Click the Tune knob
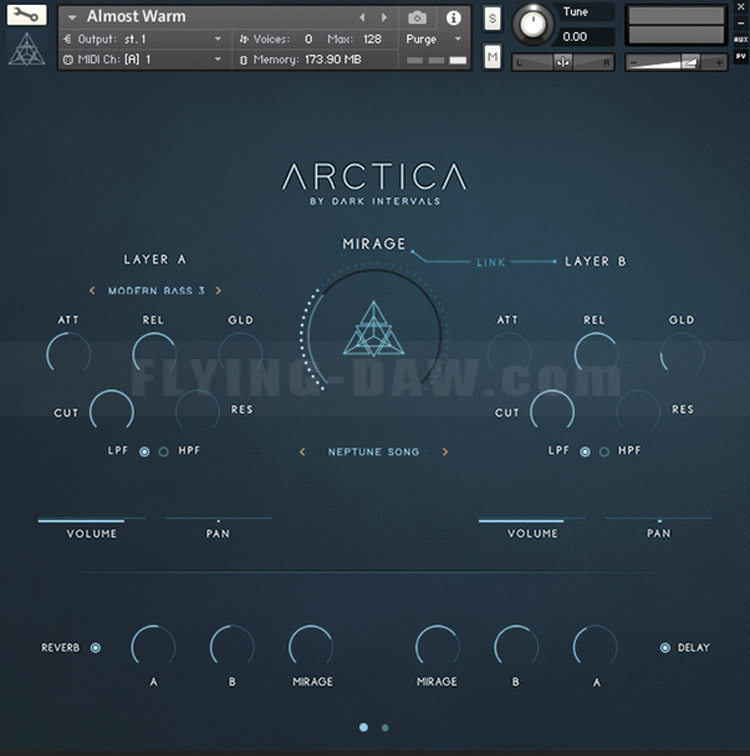Screen dimensions: 750x756 click(532, 24)
